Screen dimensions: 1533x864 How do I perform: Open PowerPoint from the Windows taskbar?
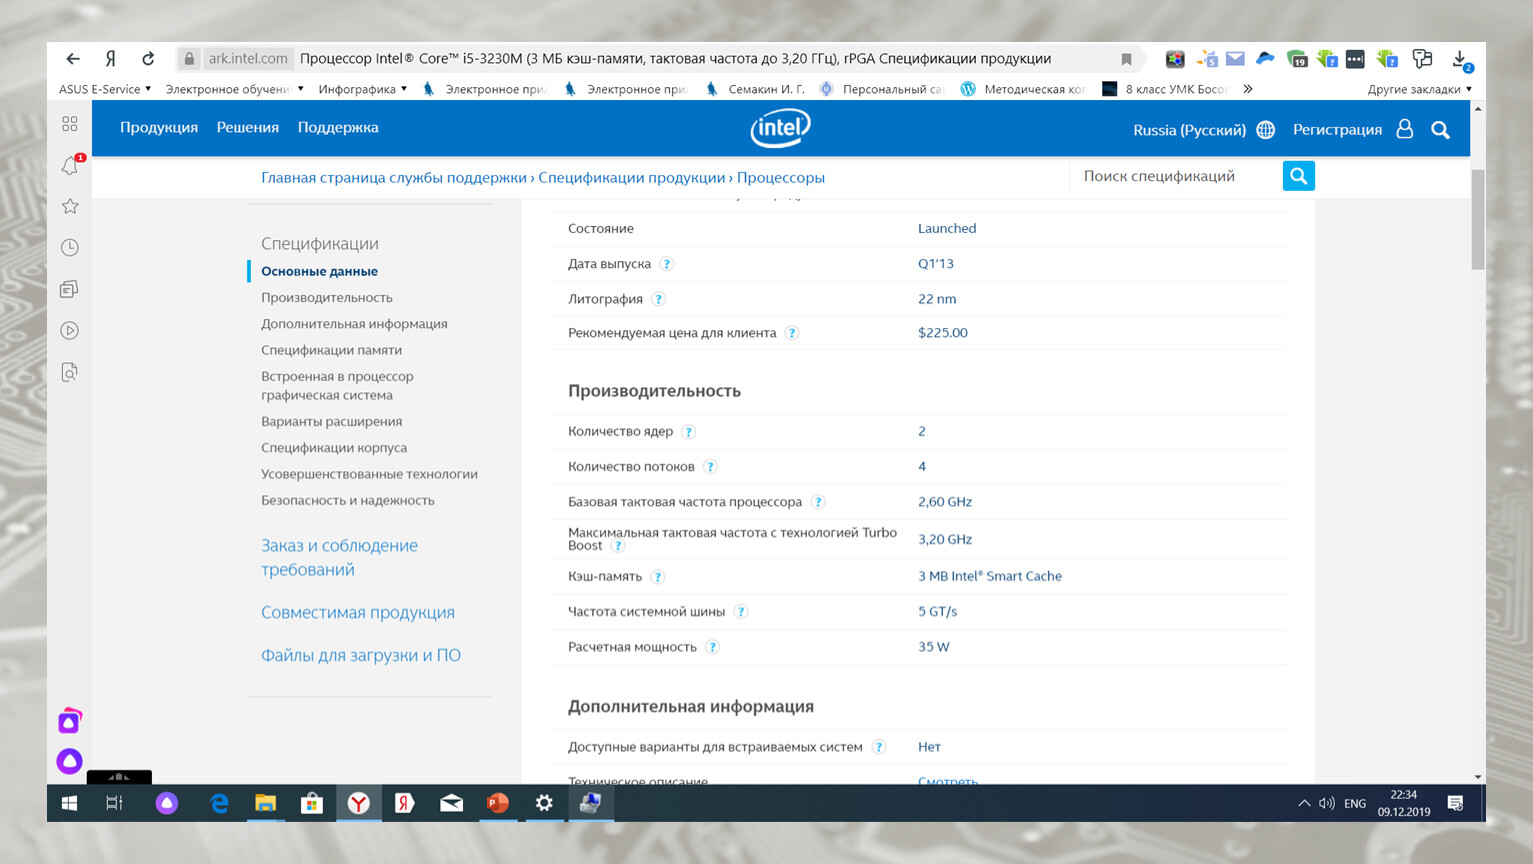click(x=497, y=803)
